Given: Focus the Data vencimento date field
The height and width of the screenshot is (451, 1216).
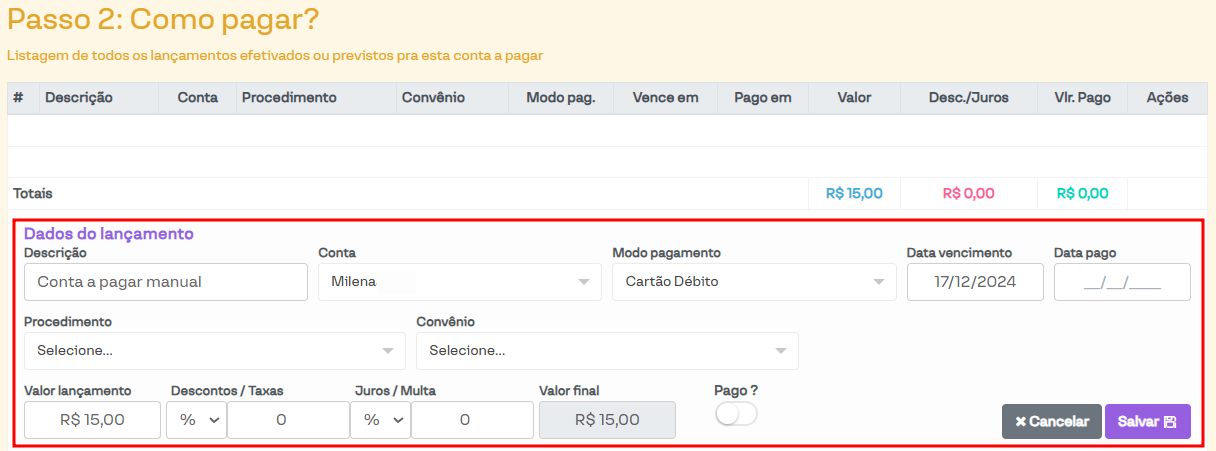Looking at the screenshot, I should 975,282.
